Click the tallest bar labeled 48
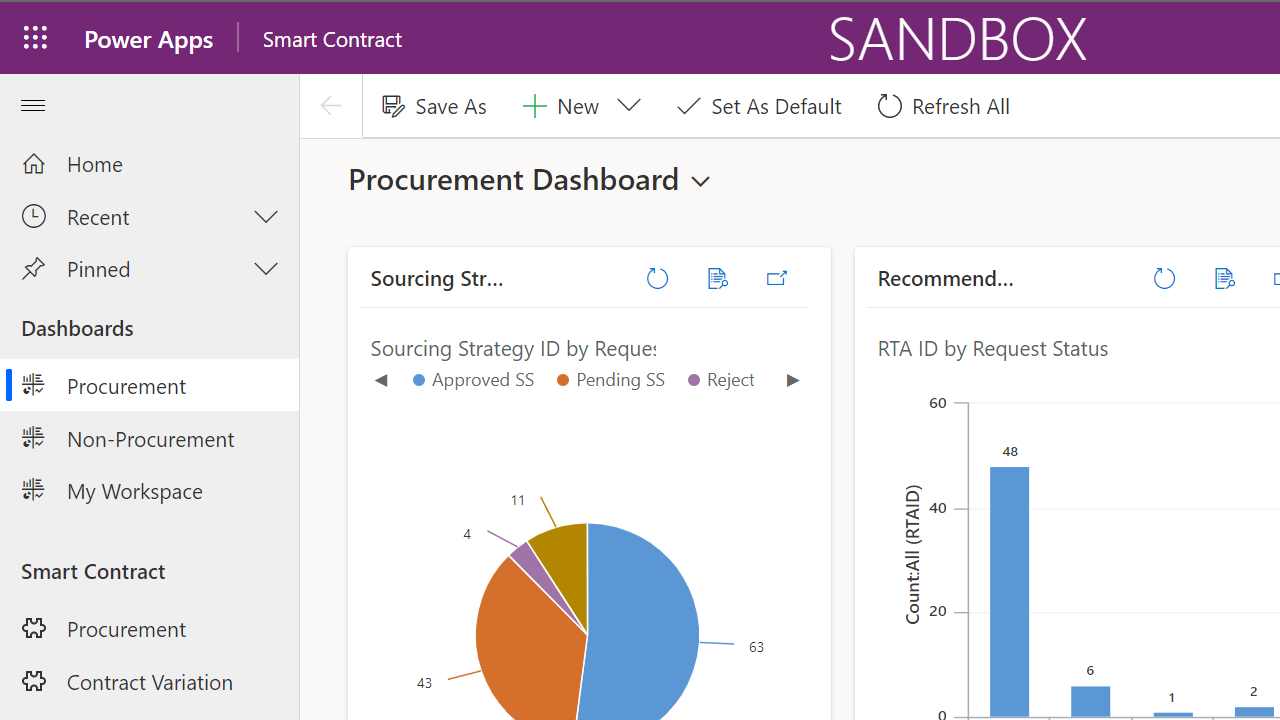1280x720 pixels. [1009, 591]
